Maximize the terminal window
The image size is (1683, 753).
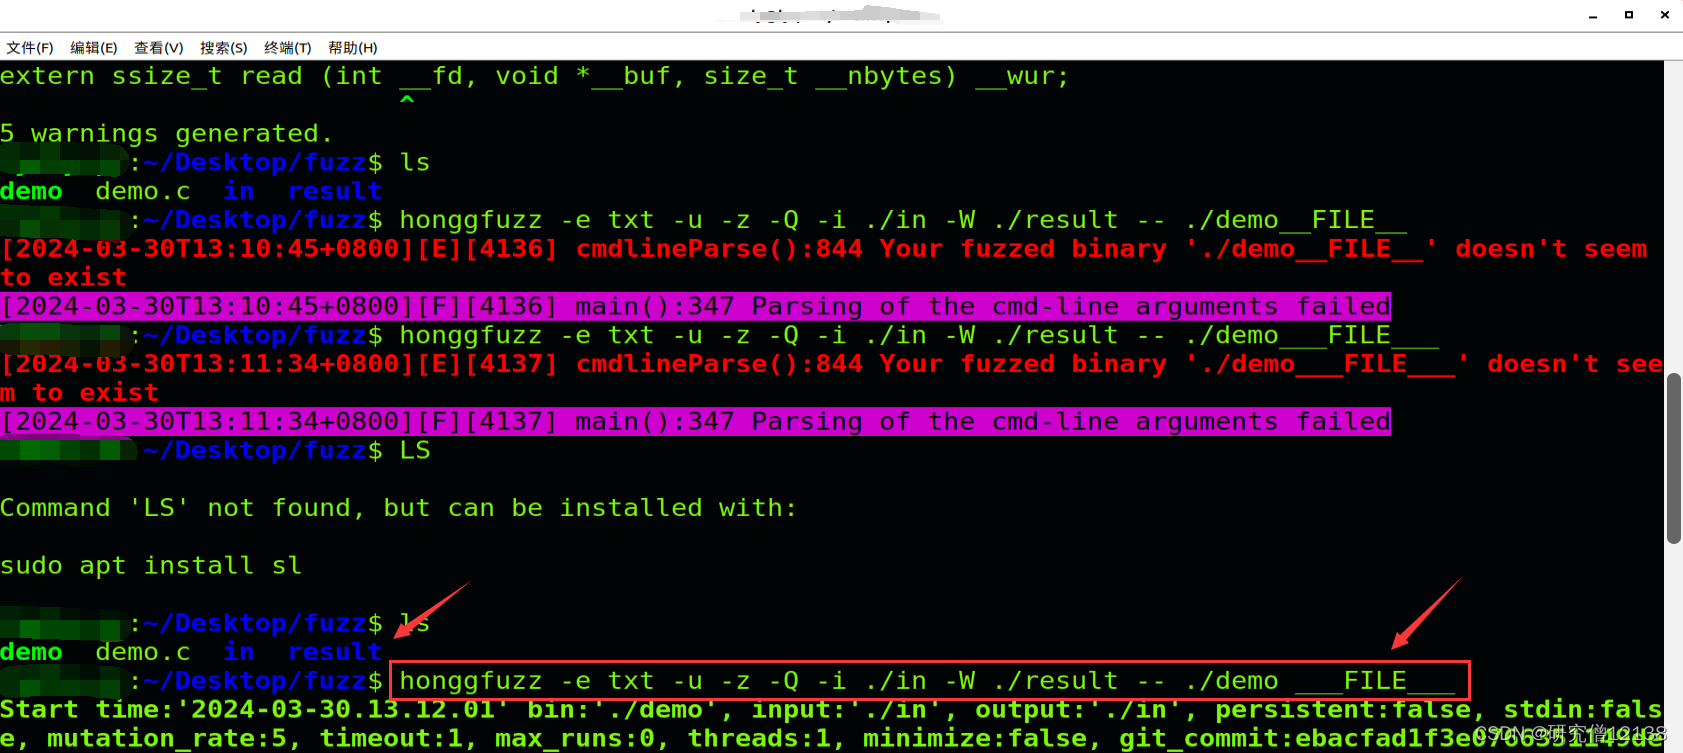[x=1629, y=15]
